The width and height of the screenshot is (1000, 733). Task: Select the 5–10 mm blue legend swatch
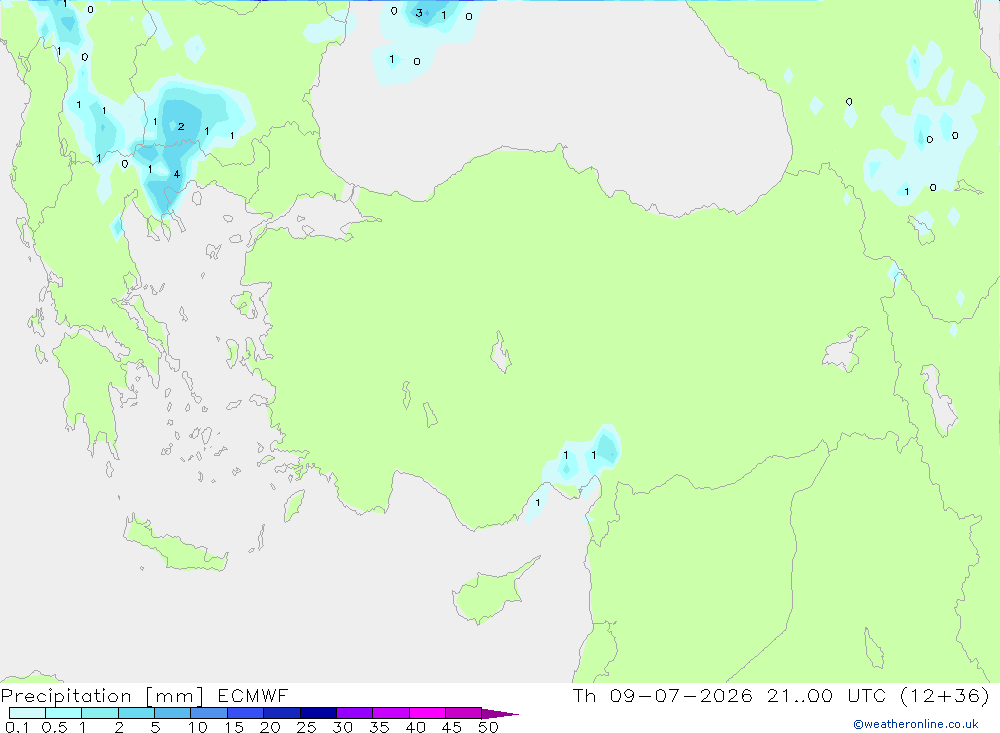click(173, 713)
